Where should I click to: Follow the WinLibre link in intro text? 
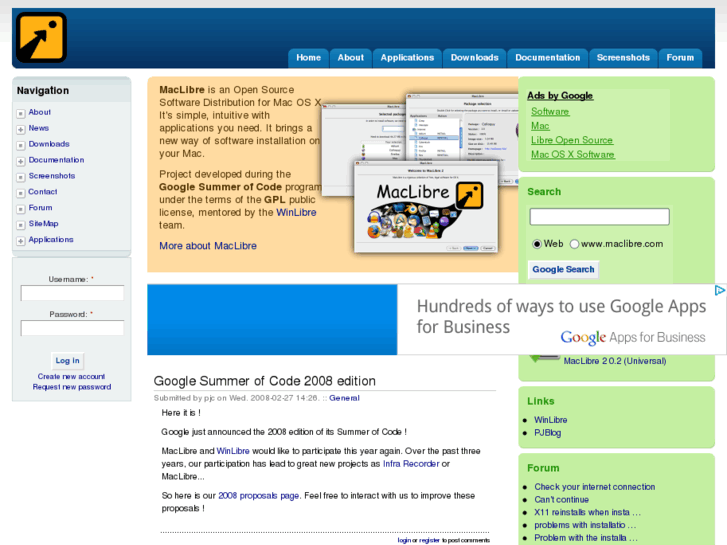pyautogui.click(x=296, y=212)
